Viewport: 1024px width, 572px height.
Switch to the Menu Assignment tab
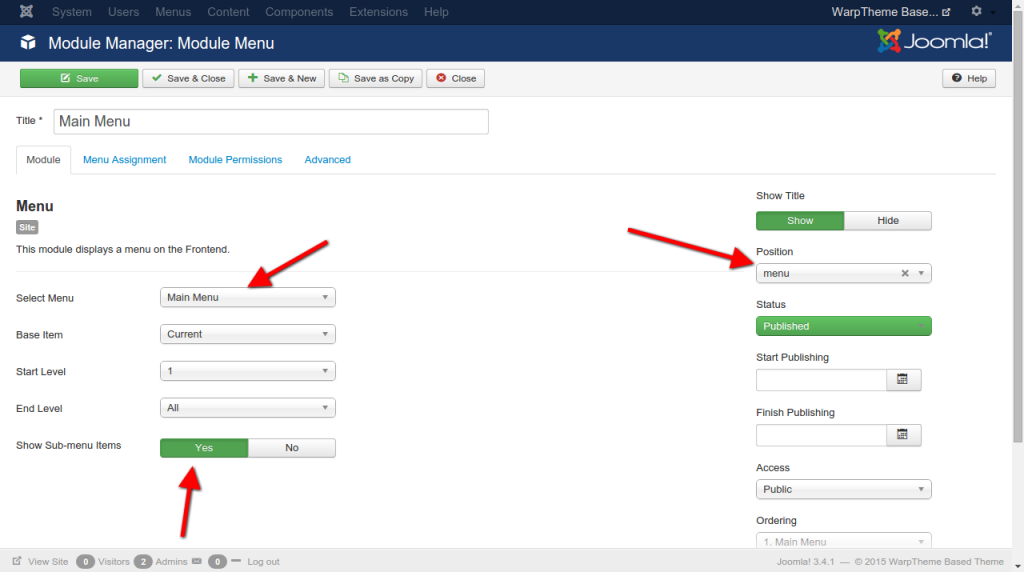pos(124,160)
